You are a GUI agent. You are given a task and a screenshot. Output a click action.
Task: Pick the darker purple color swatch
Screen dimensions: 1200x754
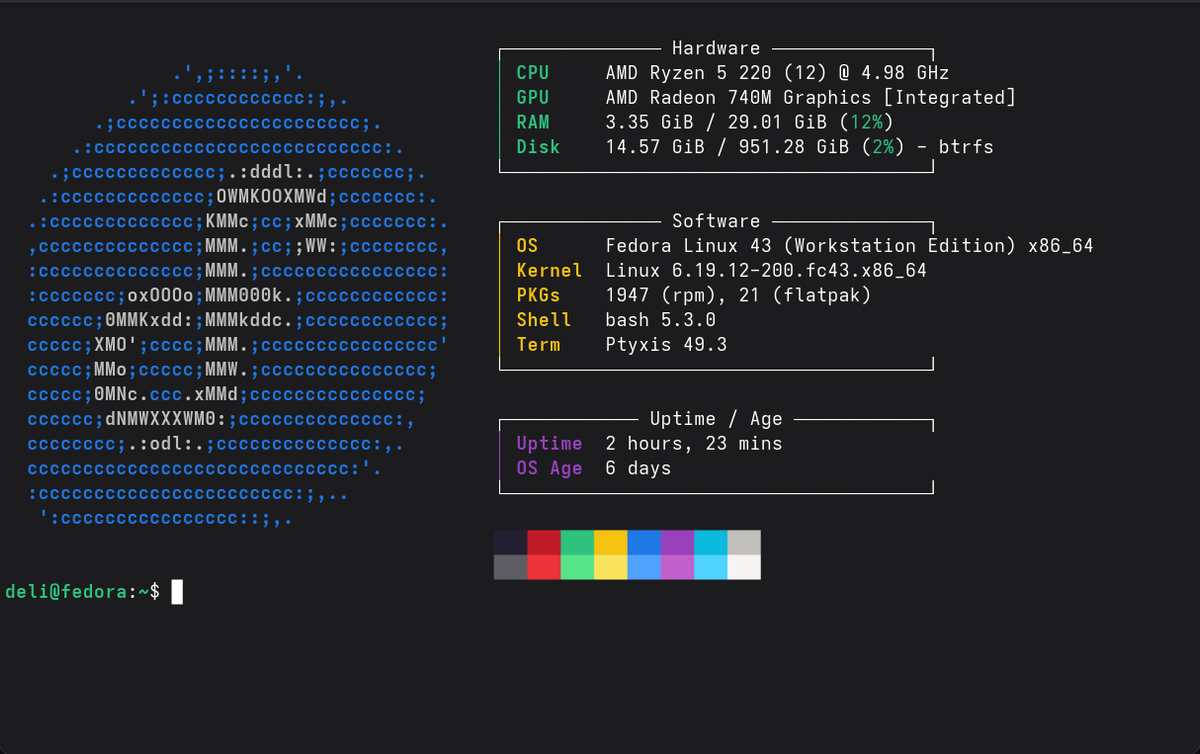(677, 542)
